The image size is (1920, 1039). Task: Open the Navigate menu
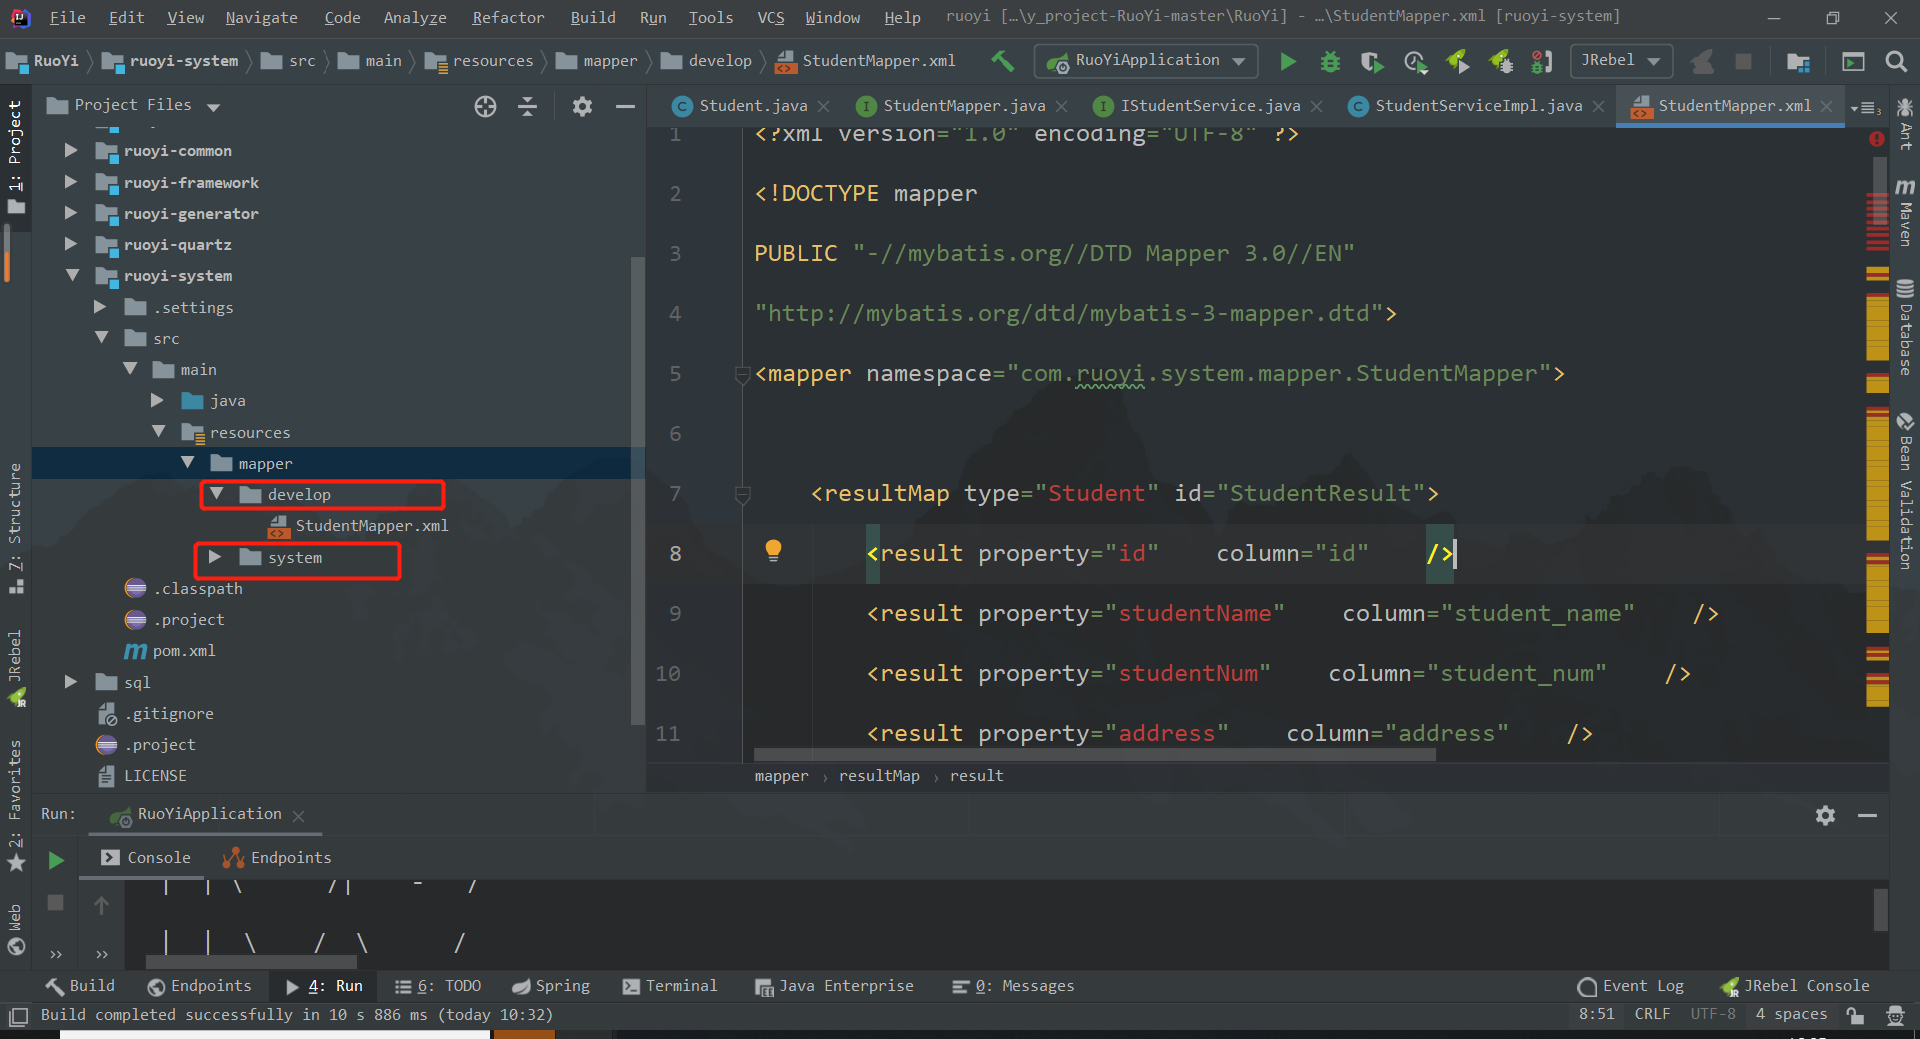click(x=261, y=18)
